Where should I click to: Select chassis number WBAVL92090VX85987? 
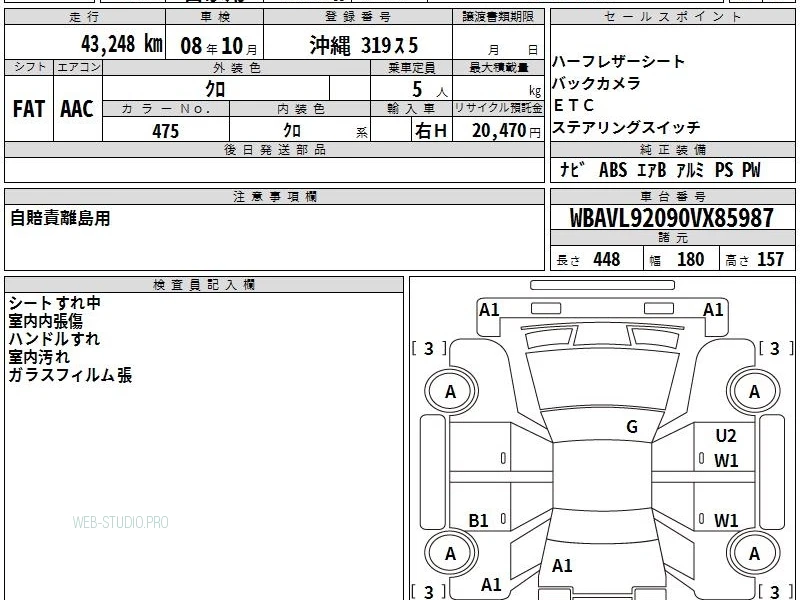click(x=671, y=218)
